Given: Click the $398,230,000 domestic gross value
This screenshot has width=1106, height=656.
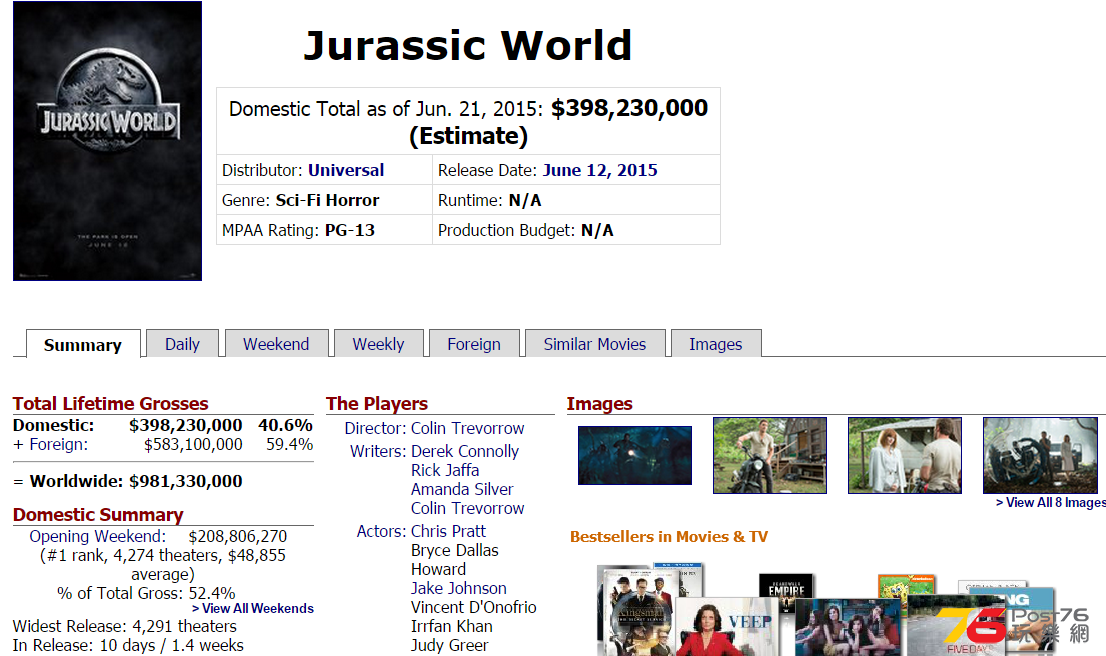Looking at the screenshot, I should tap(186, 425).
